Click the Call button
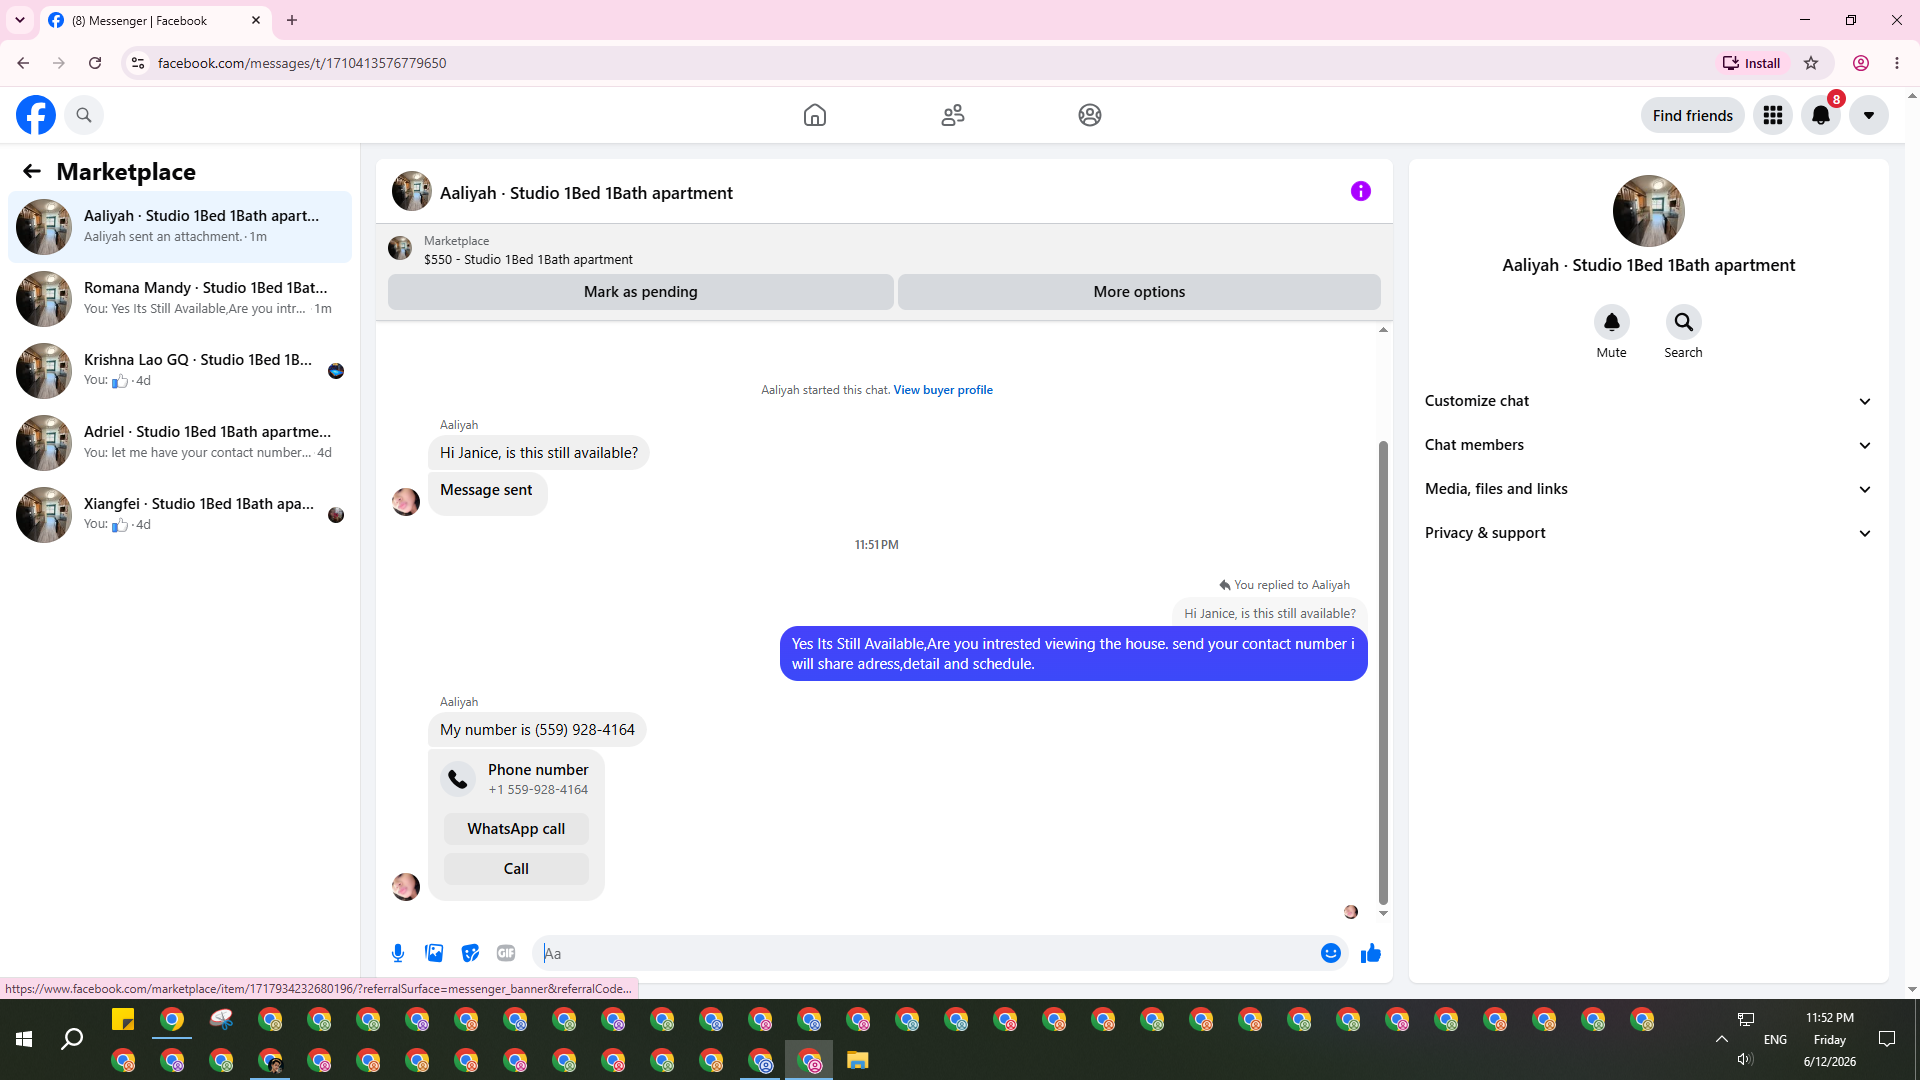Viewport: 1920px width, 1080px height. tap(516, 869)
